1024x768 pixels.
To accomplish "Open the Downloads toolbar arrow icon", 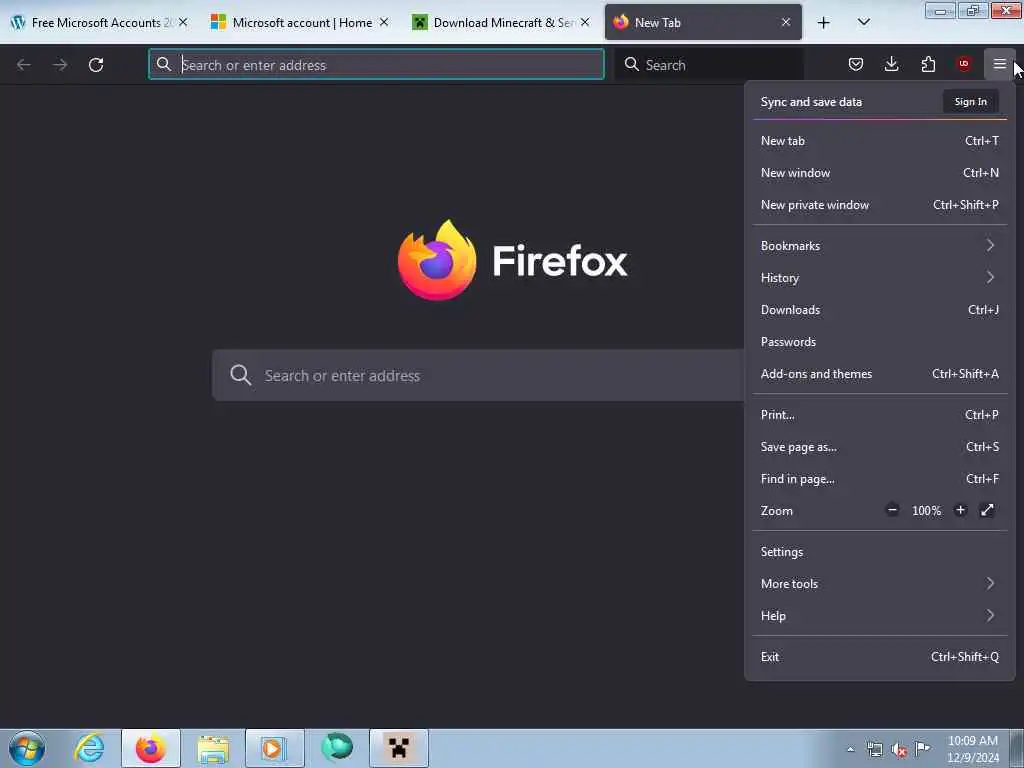I will 891,64.
